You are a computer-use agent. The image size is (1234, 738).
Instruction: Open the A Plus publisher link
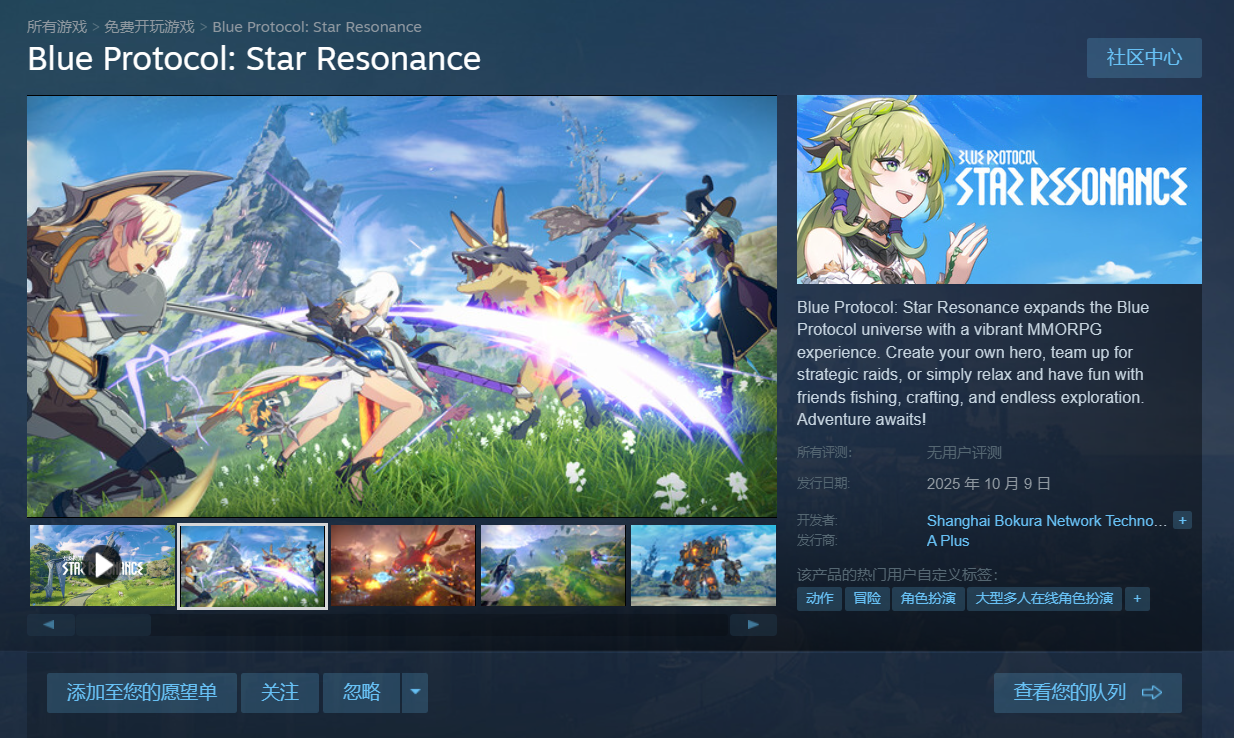click(x=948, y=541)
